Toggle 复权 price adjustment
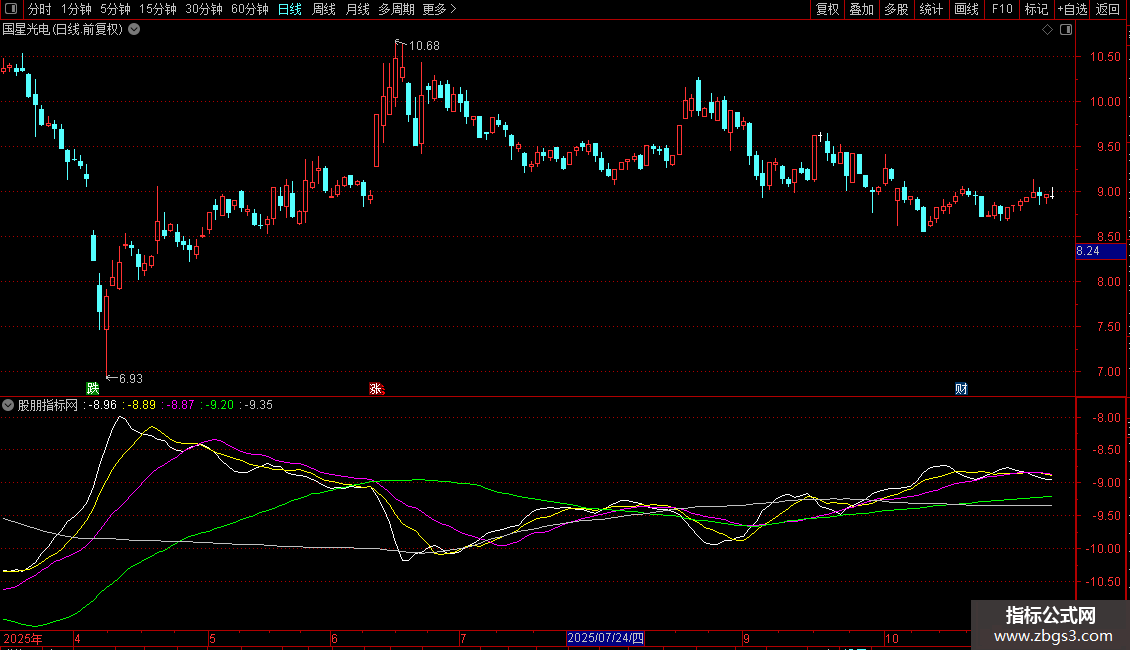This screenshot has height=650, width=1130. 827,10
